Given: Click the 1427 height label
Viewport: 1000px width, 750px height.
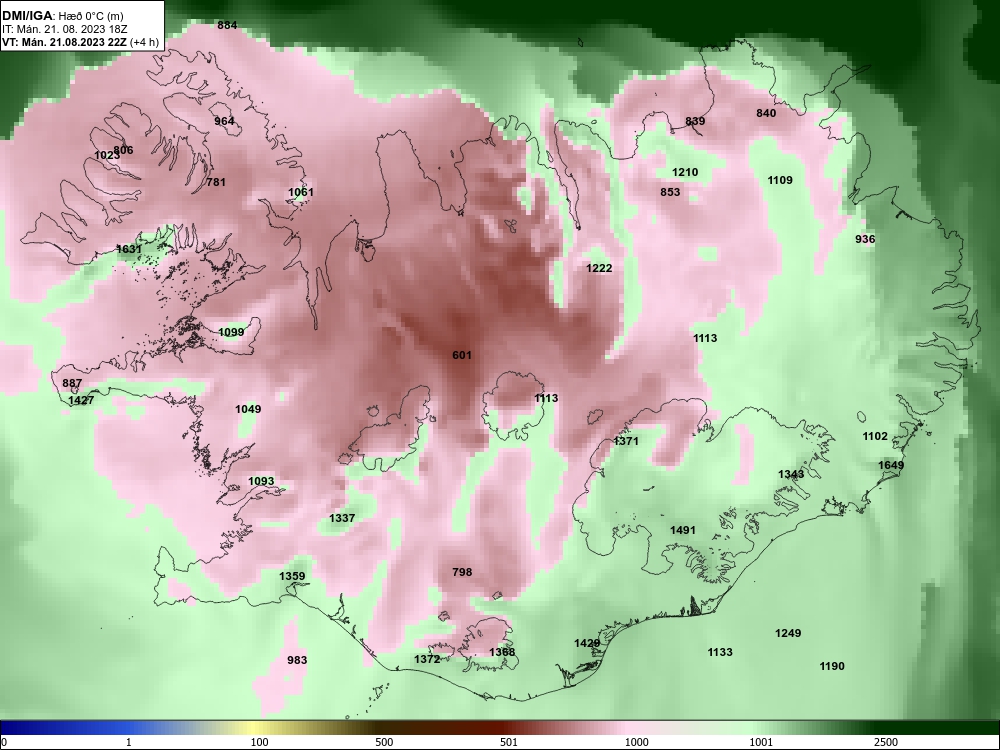Looking at the screenshot, I should tap(81, 401).
